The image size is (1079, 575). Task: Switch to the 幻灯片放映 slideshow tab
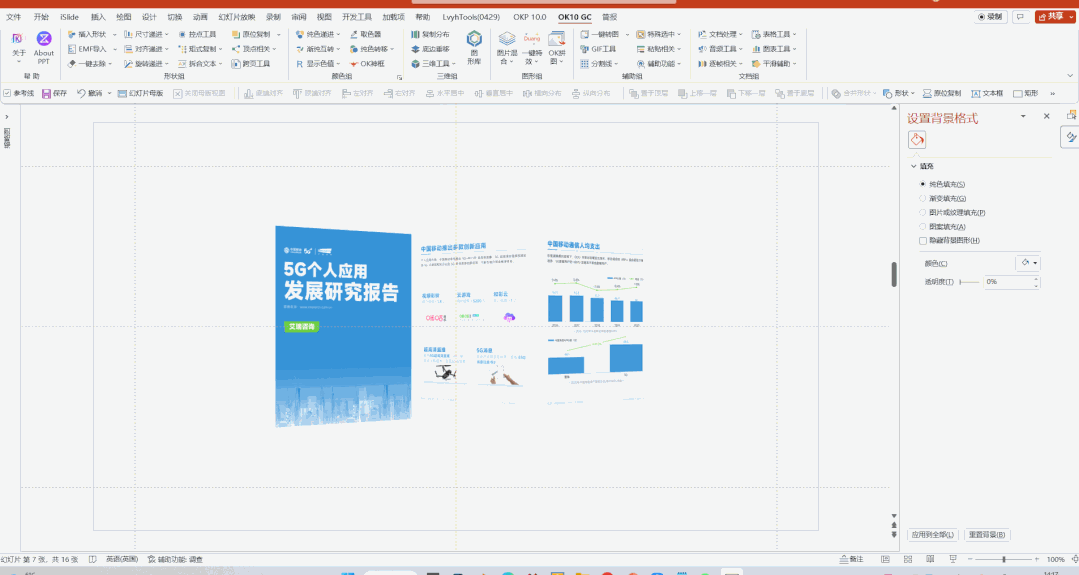click(237, 17)
